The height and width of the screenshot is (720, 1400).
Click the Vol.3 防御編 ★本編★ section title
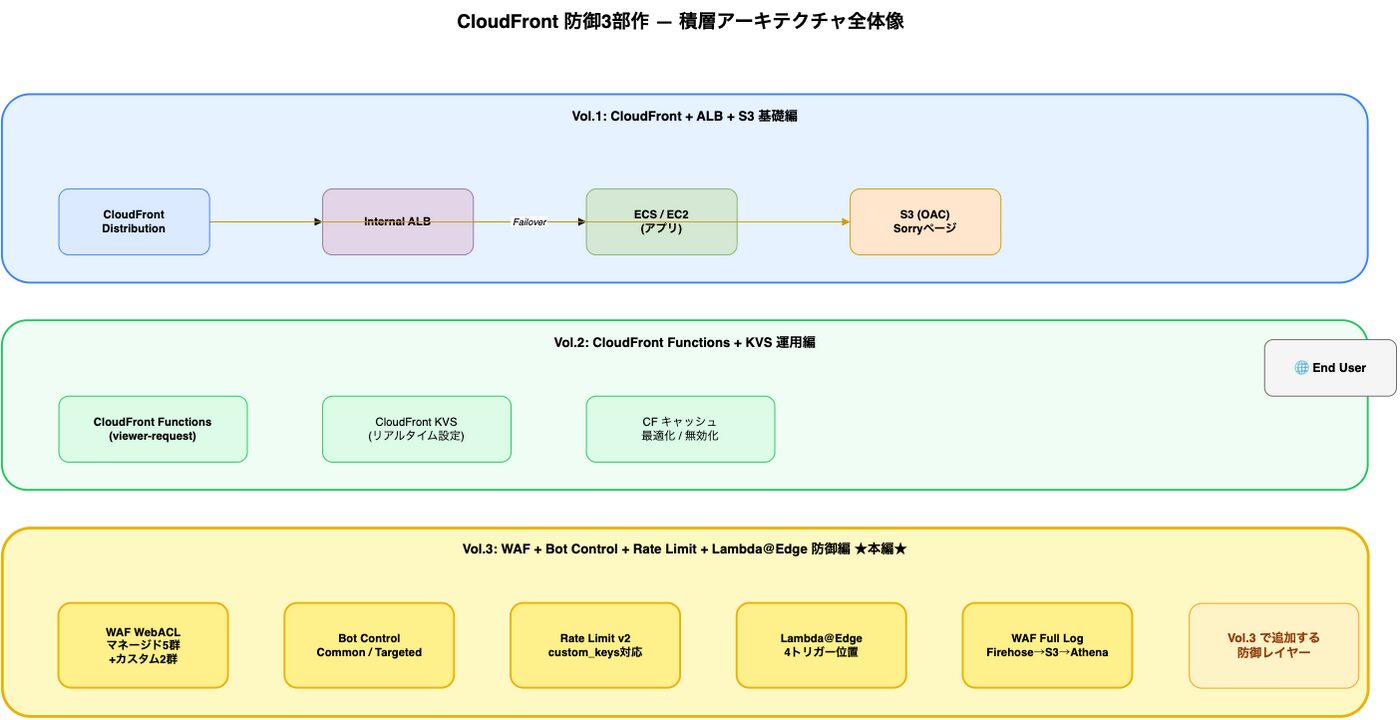point(684,549)
